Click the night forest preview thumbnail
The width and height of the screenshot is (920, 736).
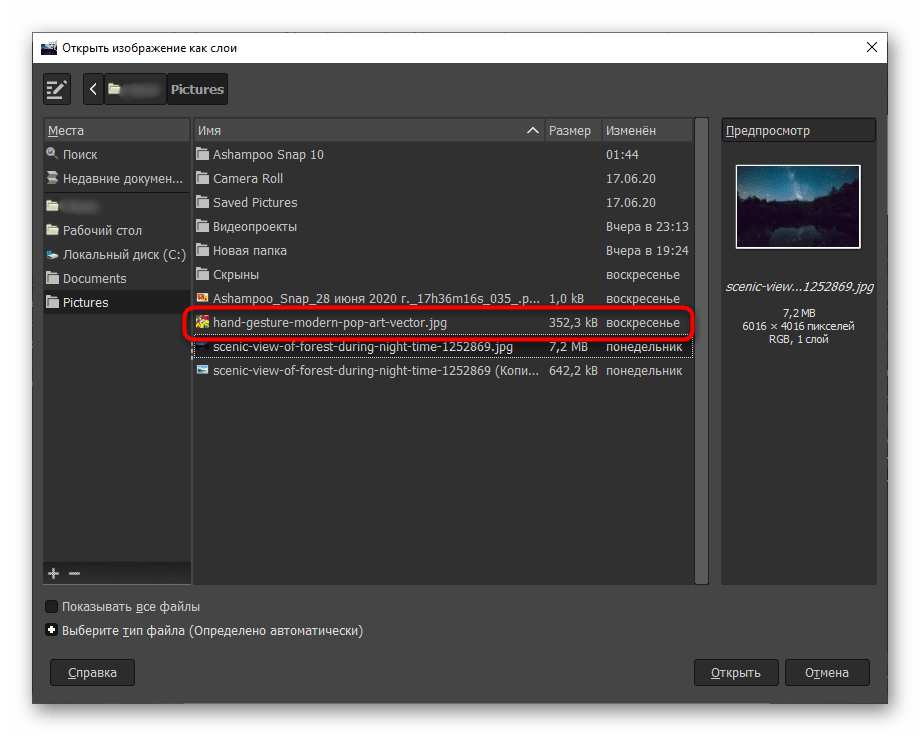tap(798, 207)
